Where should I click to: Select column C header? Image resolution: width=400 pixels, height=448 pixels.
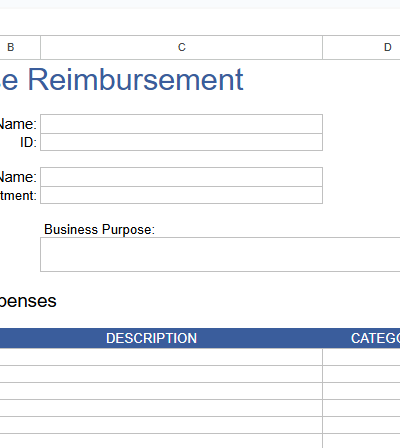[181, 47]
